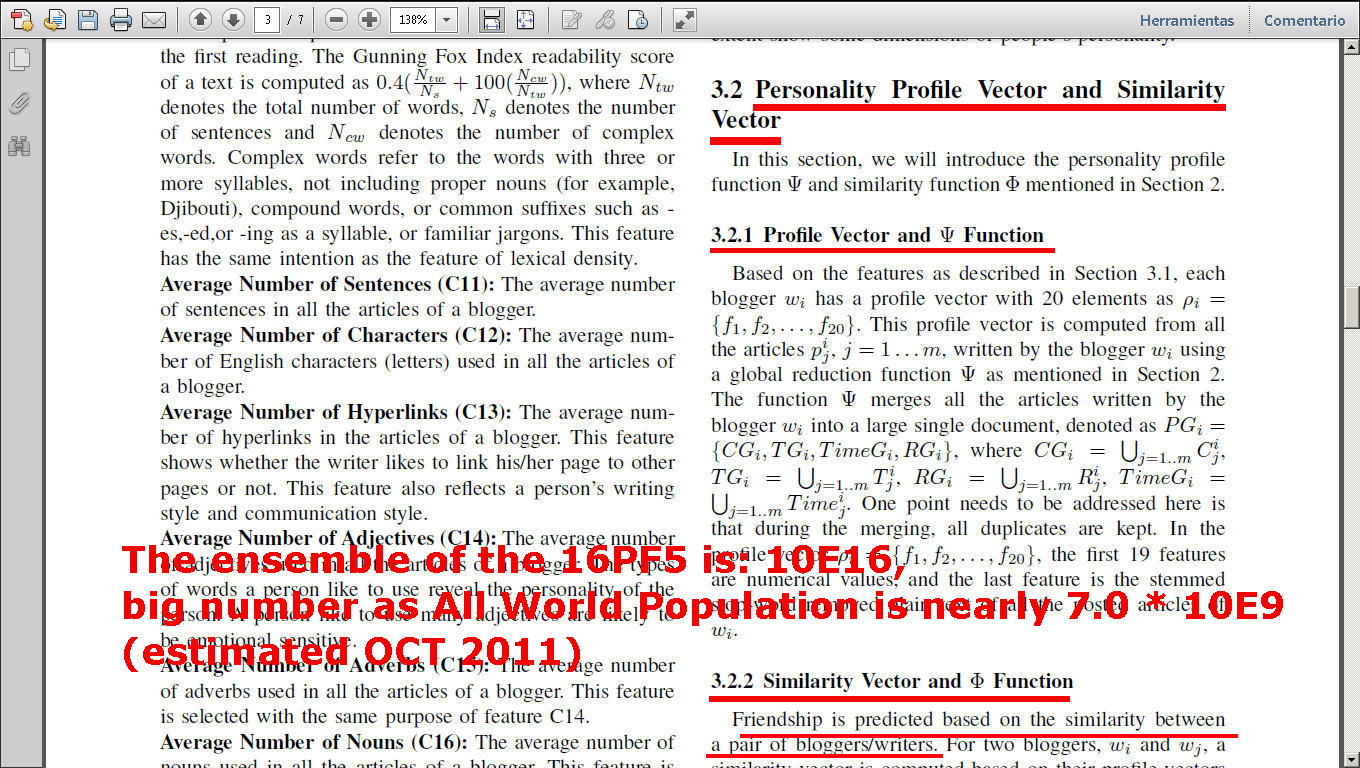The image size is (1360, 768).
Task: Open the signature pen tool
Action: [604, 19]
